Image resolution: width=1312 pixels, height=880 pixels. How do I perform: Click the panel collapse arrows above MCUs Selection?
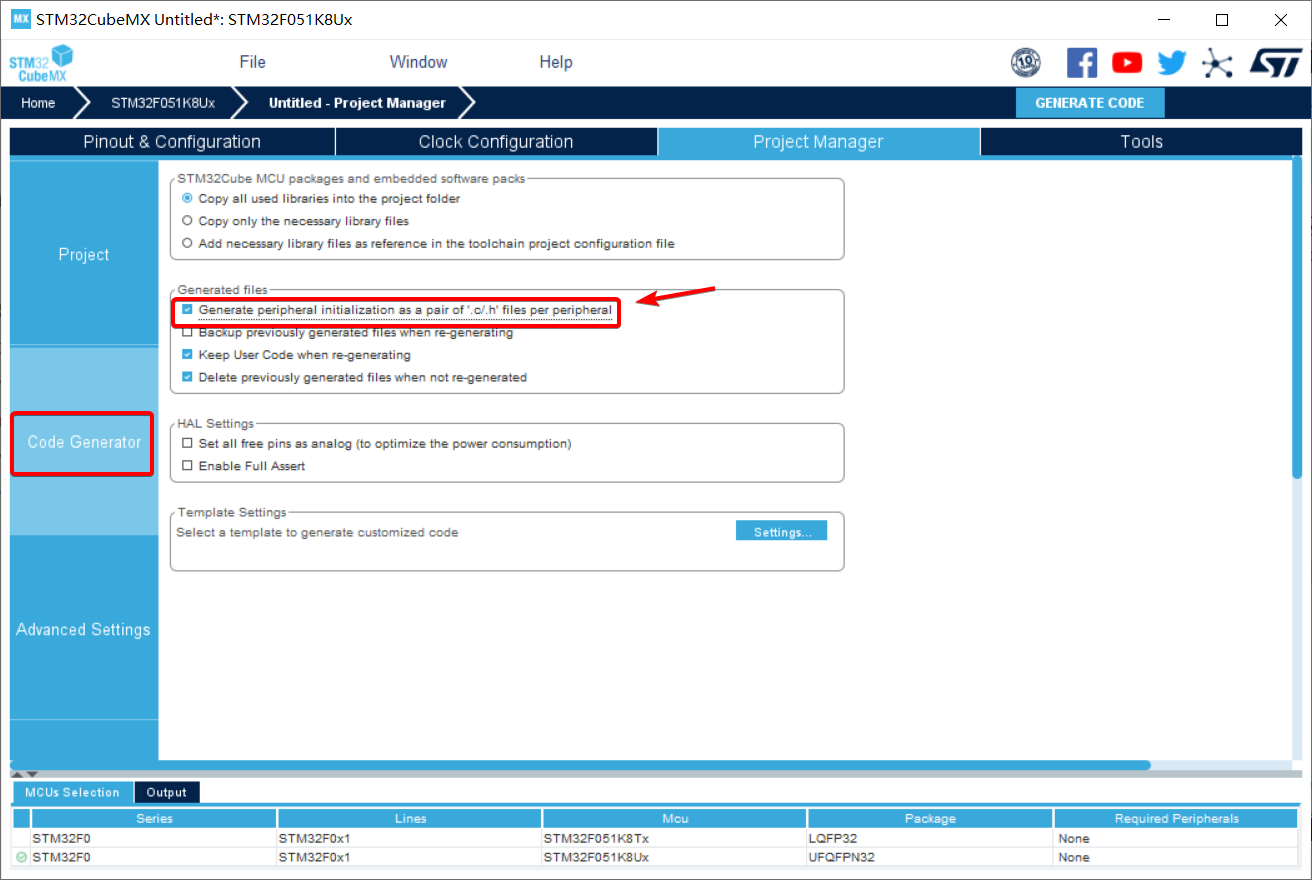click(x=24, y=774)
